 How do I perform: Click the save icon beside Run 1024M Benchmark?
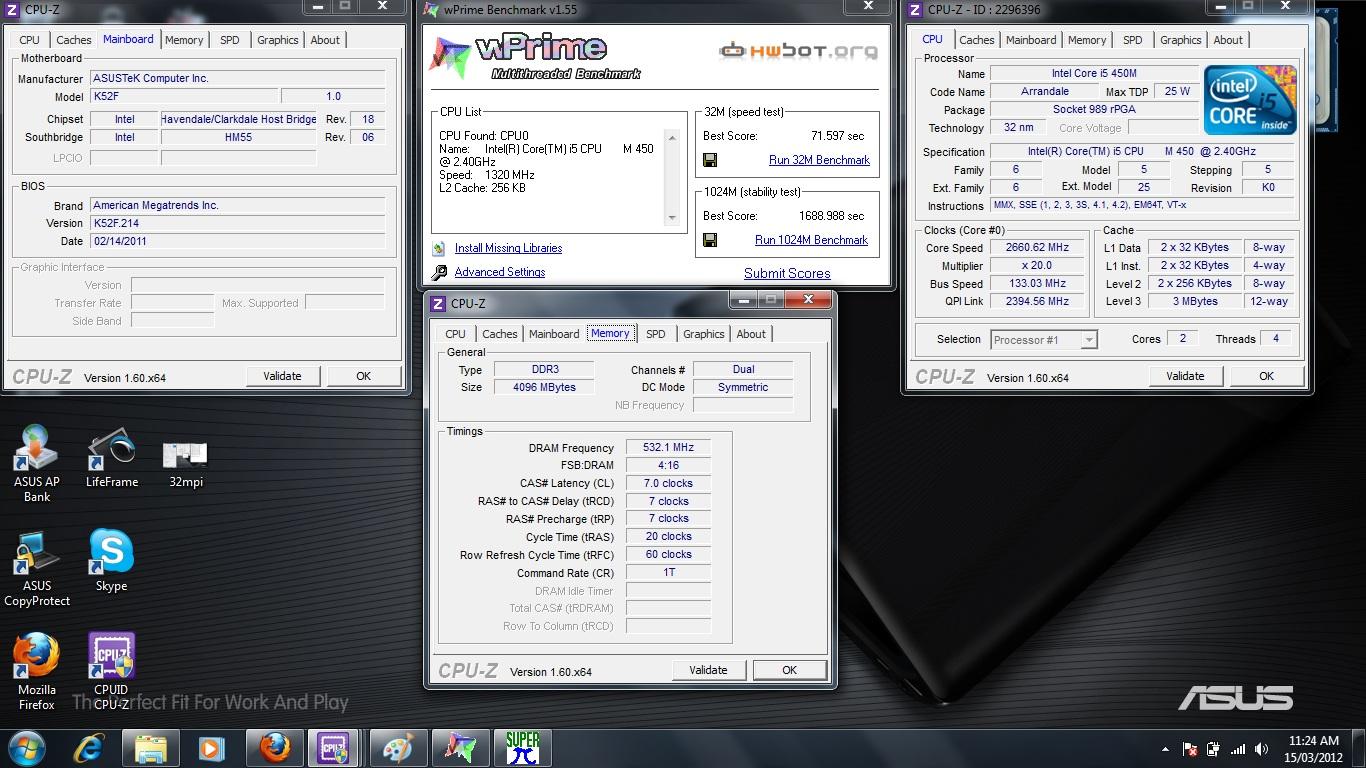point(710,240)
